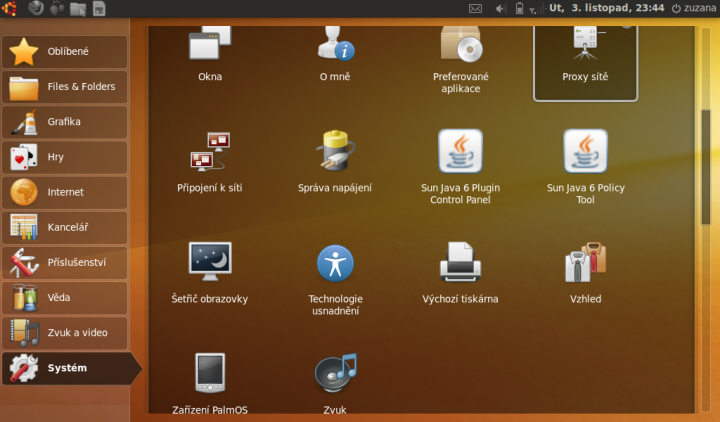The height and width of the screenshot is (422, 720).
Task: Go to the Zvuk a video category
Action: tap(64, 333)
